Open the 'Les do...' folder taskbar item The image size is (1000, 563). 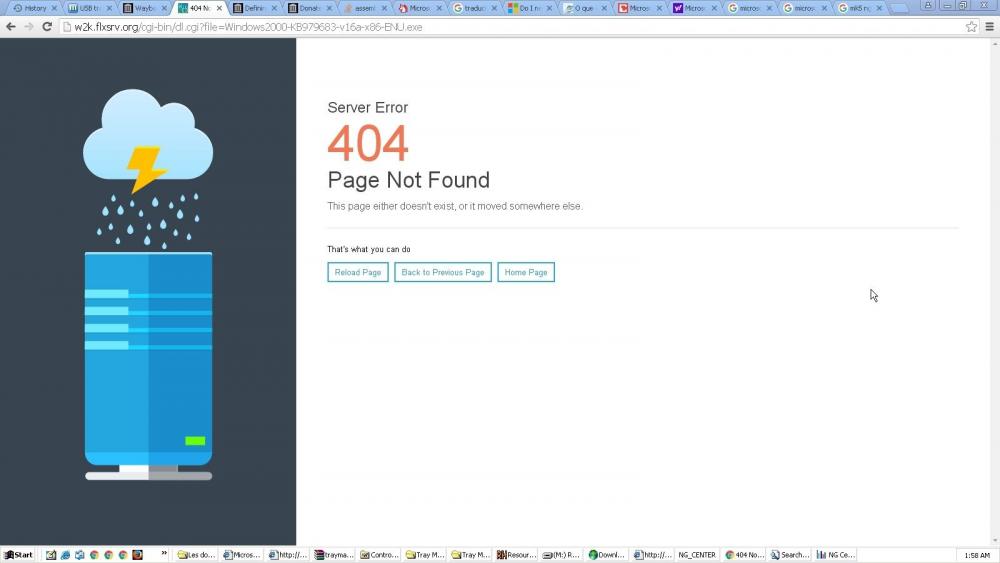196,554
